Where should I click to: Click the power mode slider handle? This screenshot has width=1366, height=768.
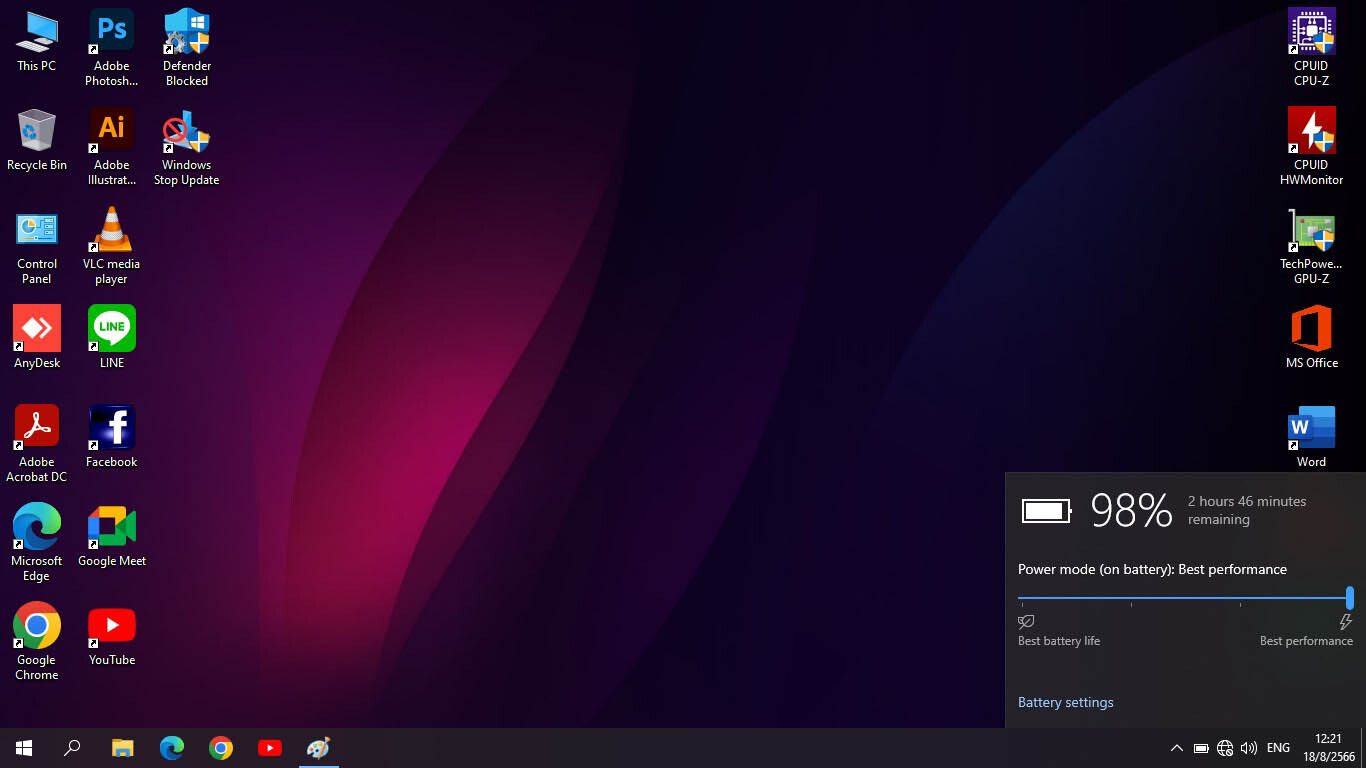point(1350,598)
